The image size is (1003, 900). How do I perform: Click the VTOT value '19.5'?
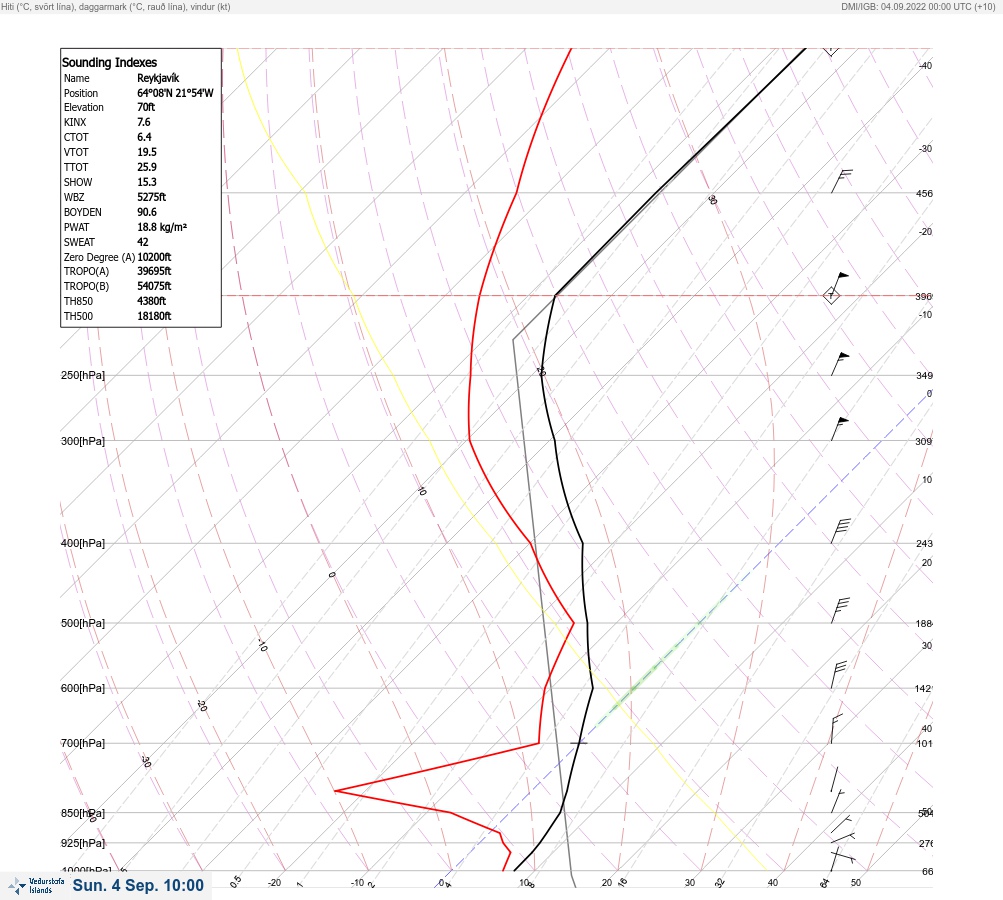point(147,152)
